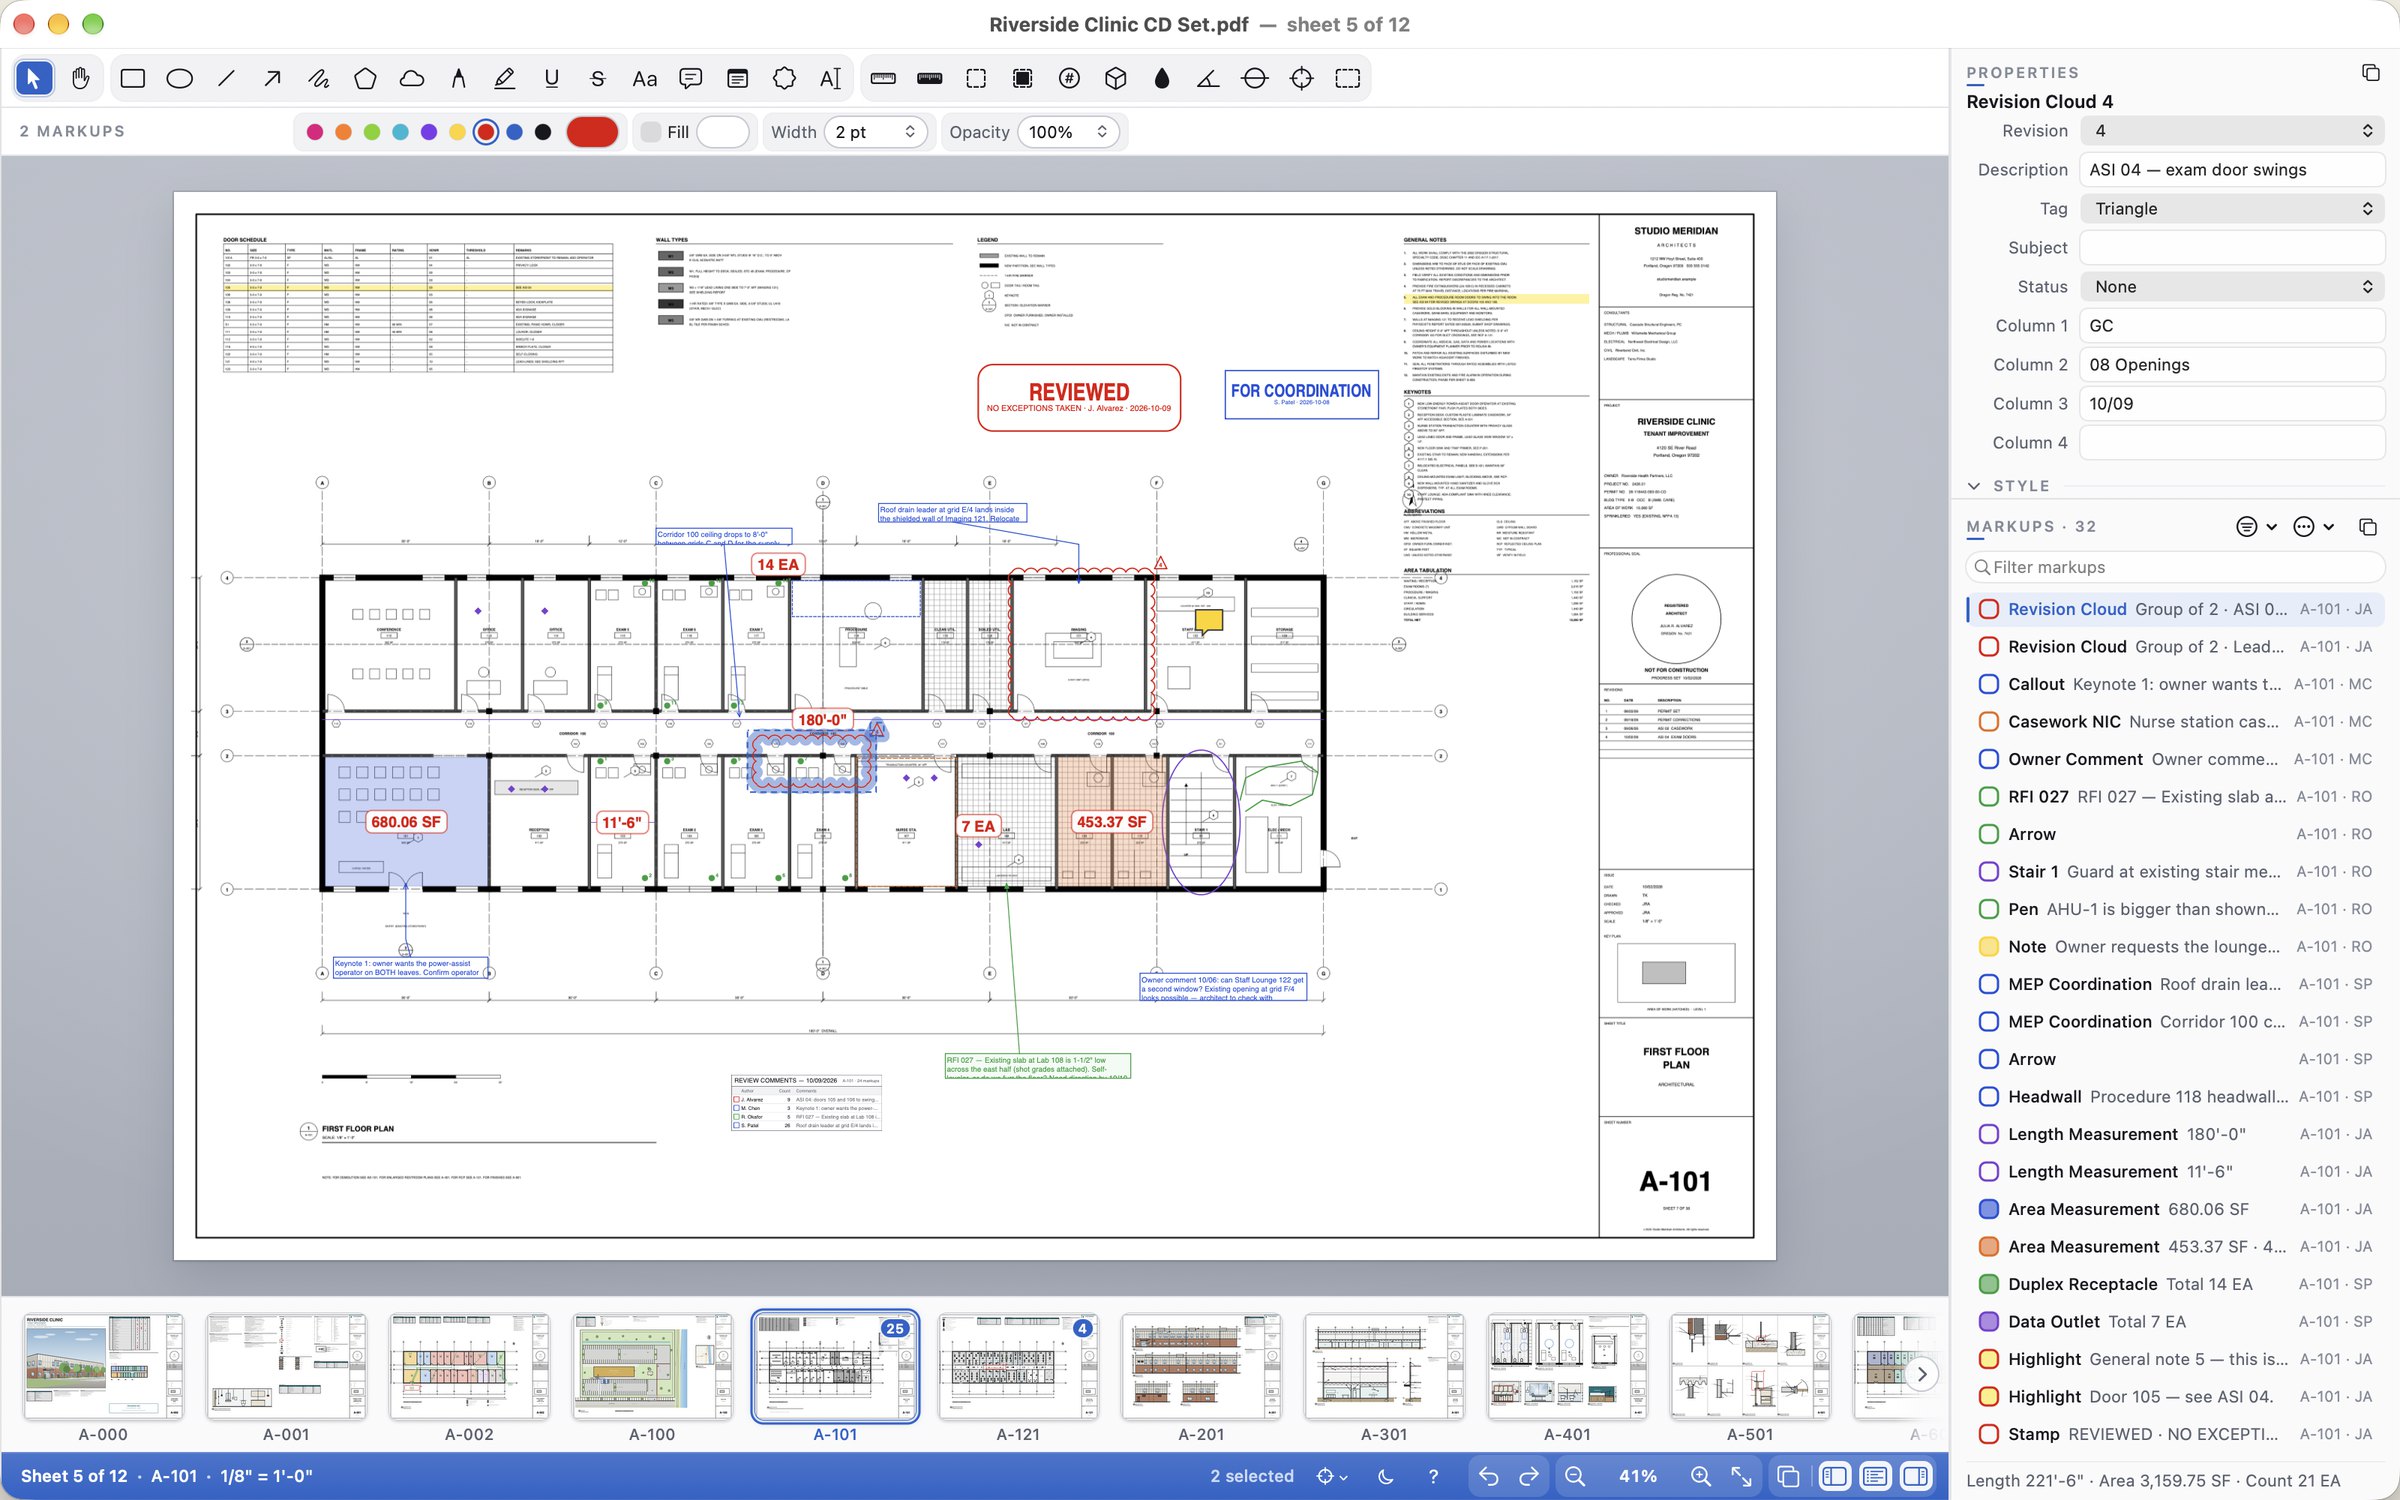The height and width of the screenshot is (1500, 2400).
Task: Select the Ellipse markup tool
Action: 179,78
